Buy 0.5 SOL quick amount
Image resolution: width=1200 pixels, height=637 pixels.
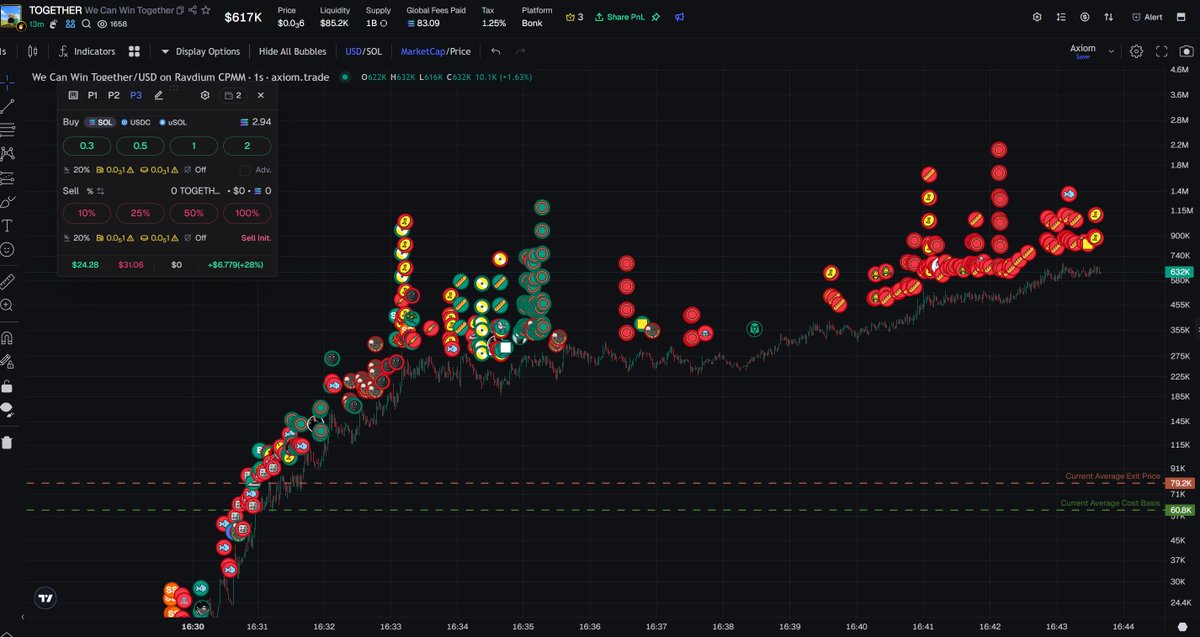tap(140, 146)
